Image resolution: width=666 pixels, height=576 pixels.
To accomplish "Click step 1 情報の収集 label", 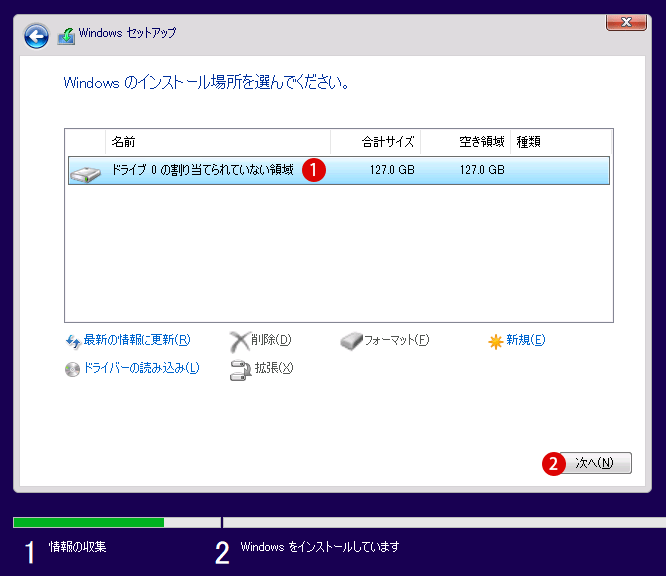I will click(x=77, y=547).
